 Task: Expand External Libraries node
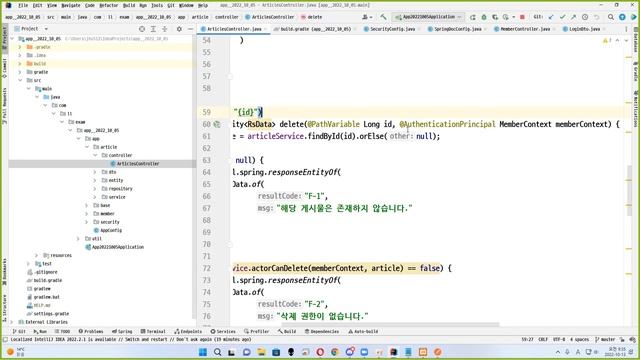pos(11,322)
